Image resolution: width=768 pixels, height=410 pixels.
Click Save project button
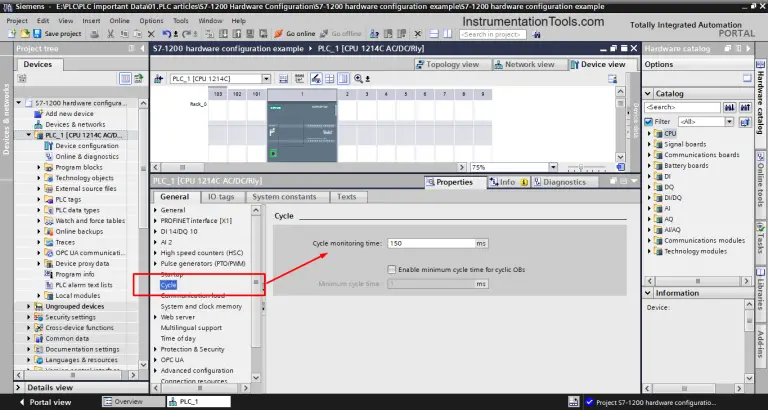(57, 34)
